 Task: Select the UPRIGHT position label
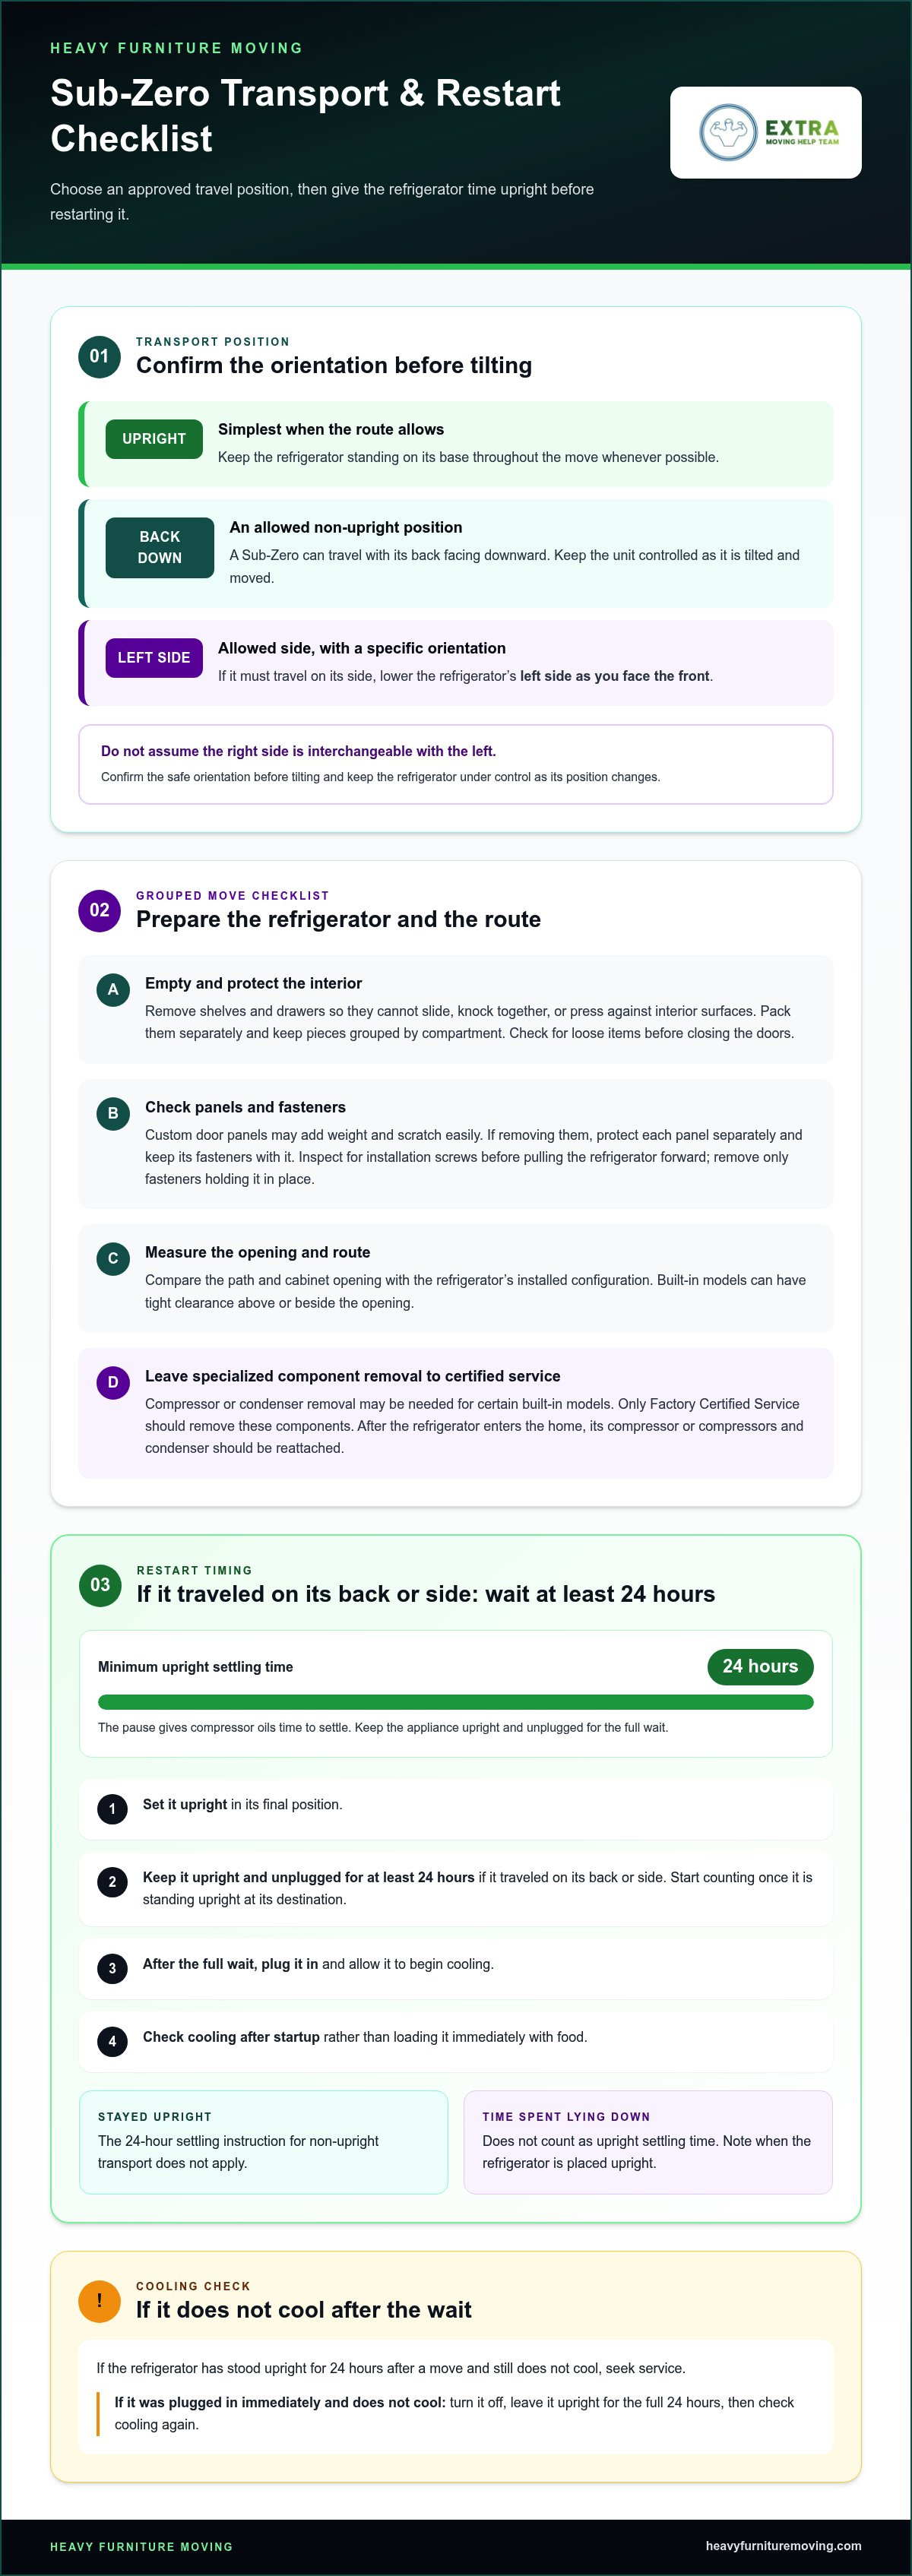(154, 439)
